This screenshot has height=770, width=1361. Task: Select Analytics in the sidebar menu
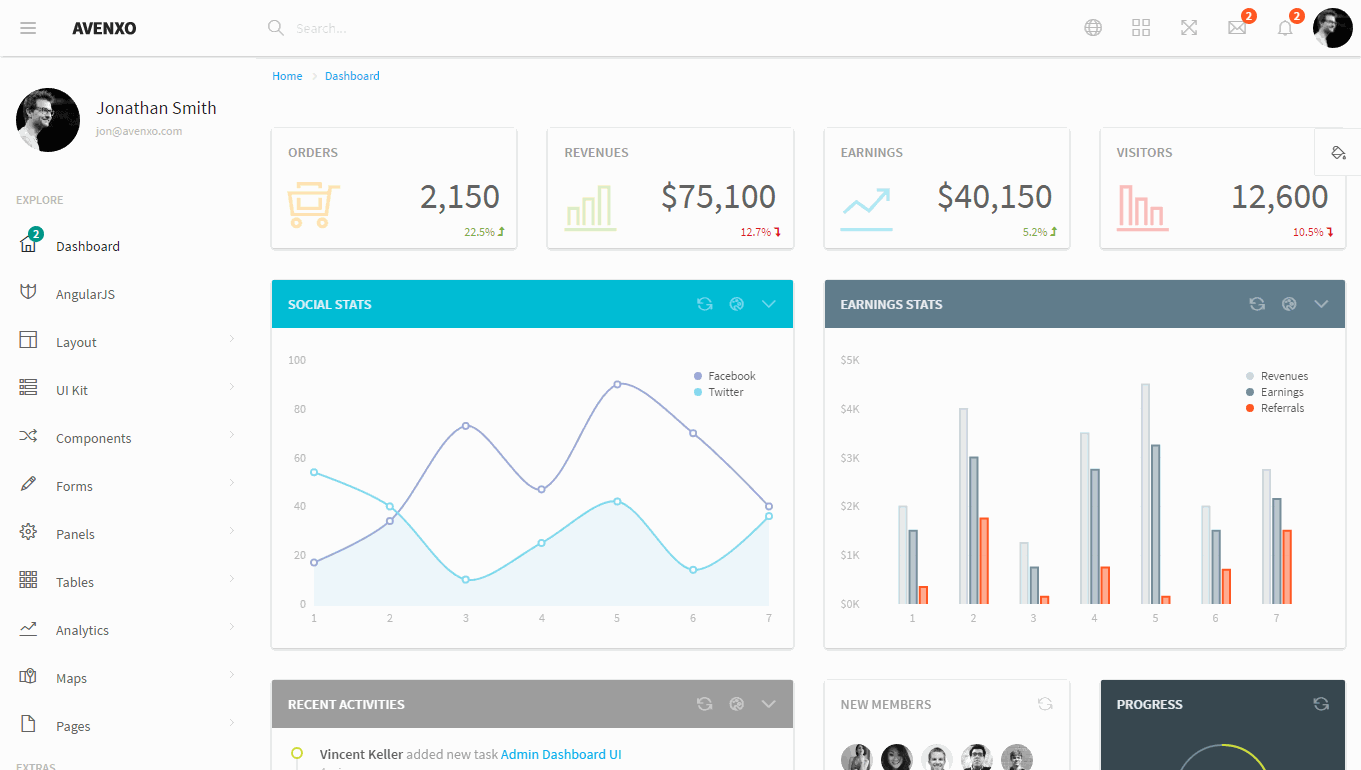click(81, 630)
